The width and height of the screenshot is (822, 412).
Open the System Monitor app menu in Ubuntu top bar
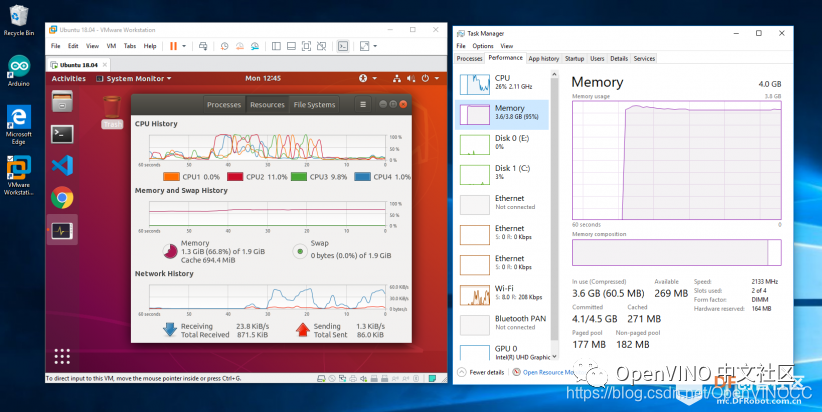click(134, 79)
